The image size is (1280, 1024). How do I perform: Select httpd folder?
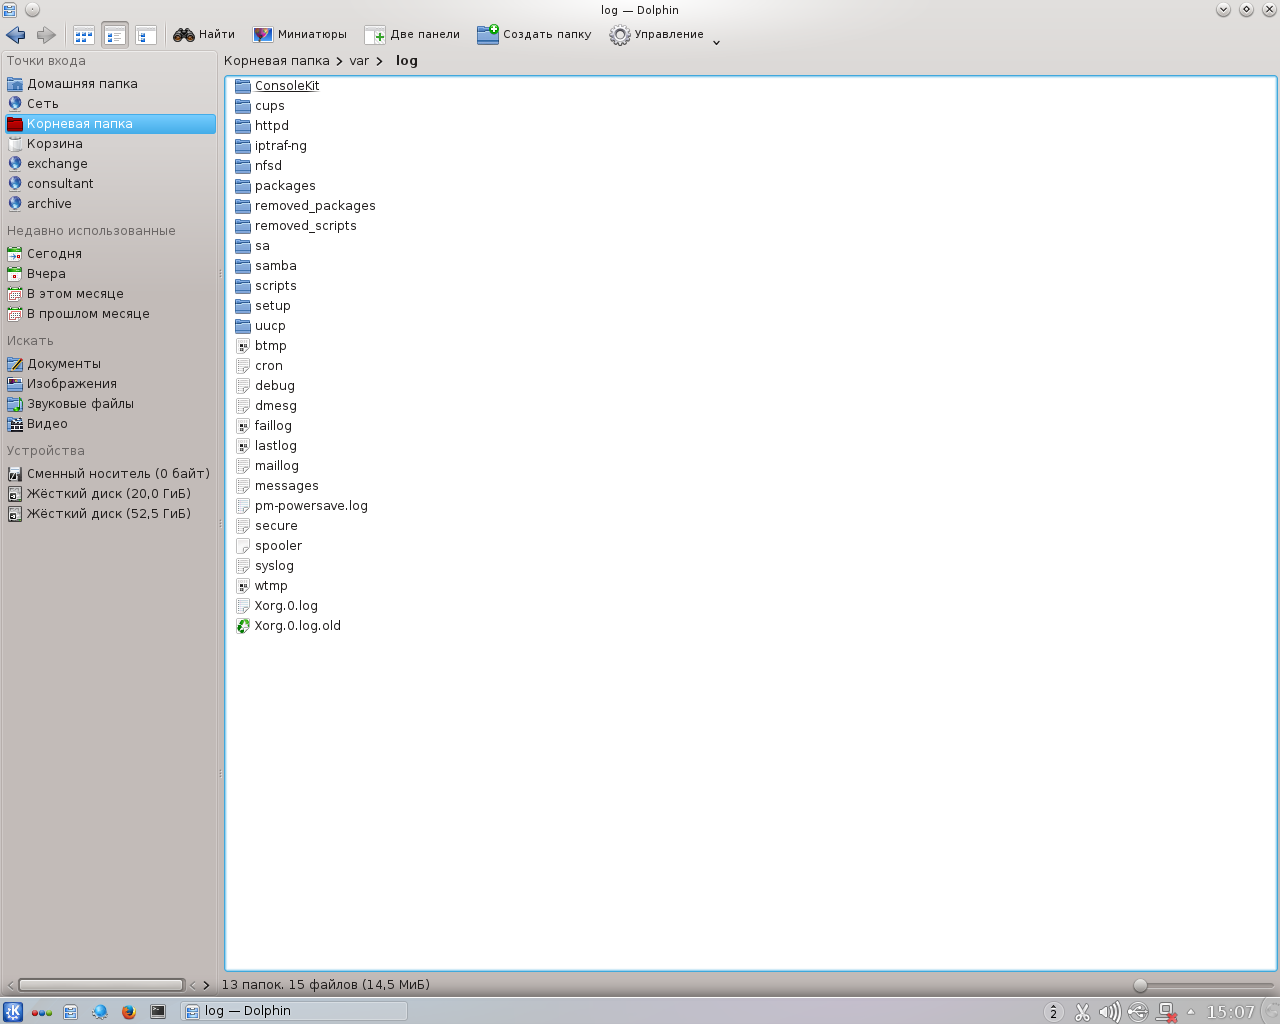coord(262,126)
